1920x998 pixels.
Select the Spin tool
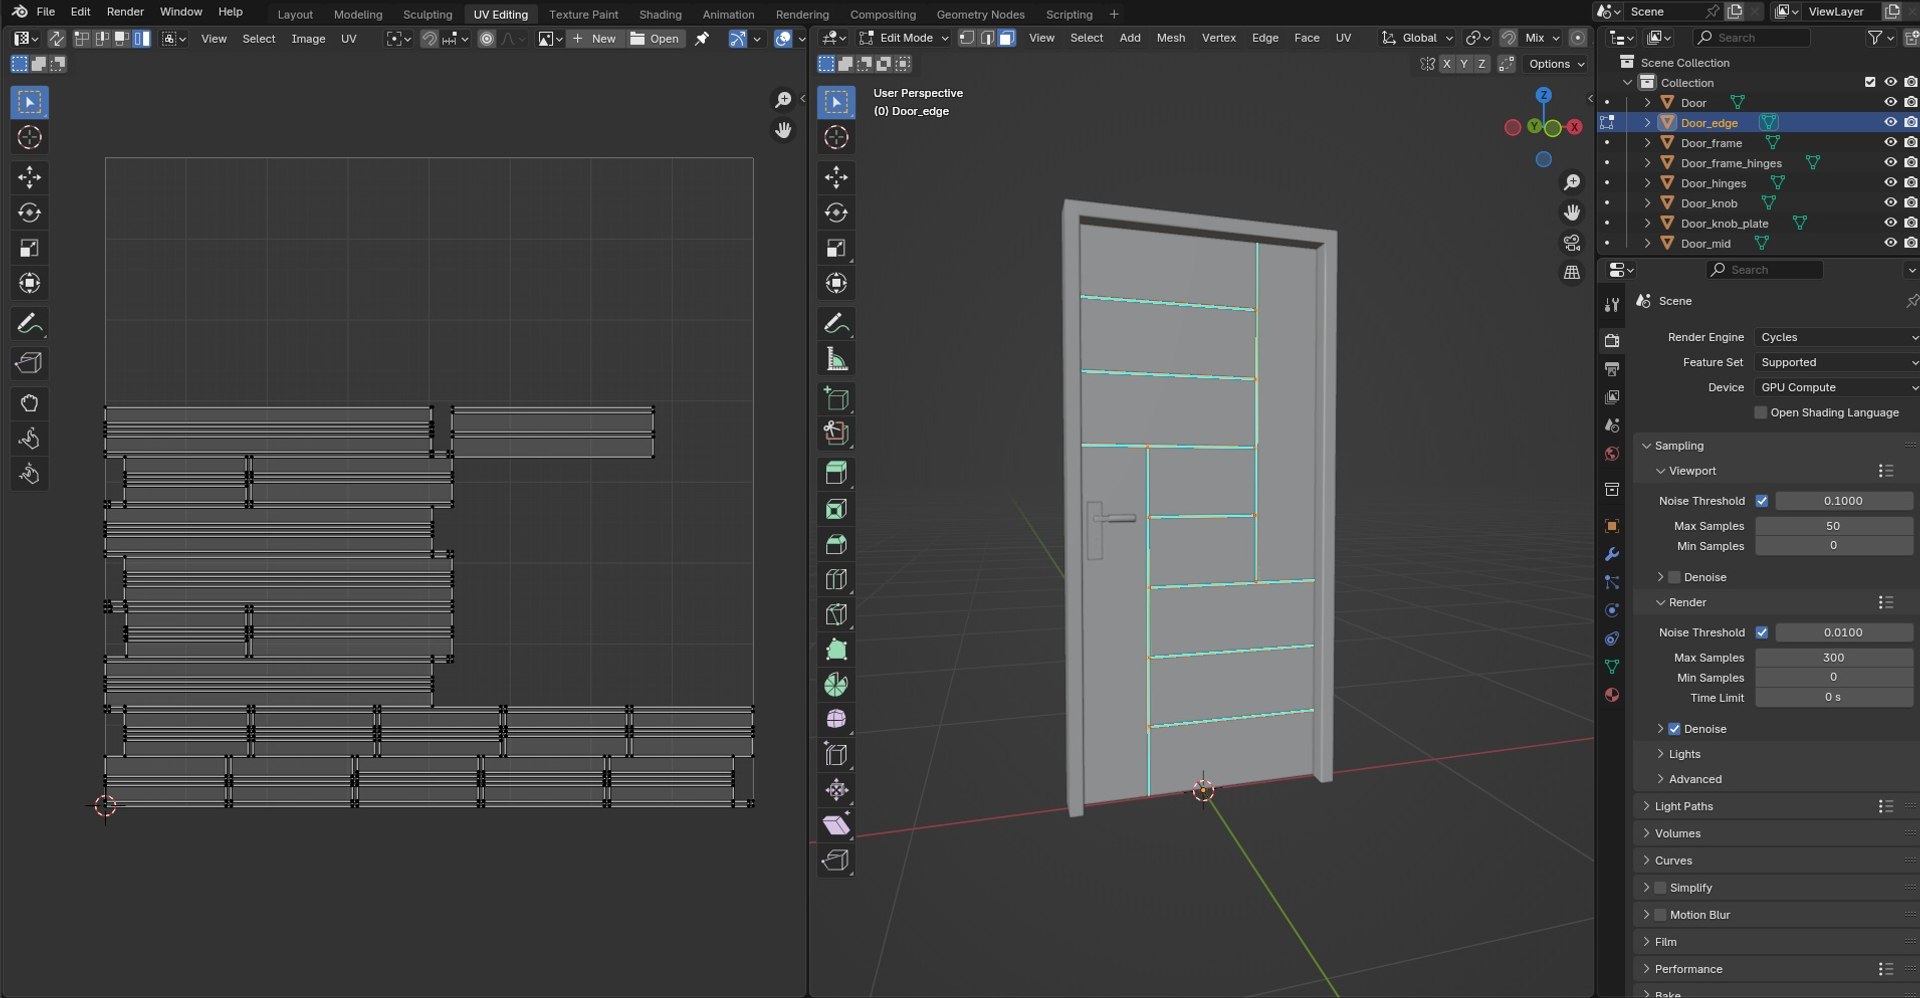point(836,685)
